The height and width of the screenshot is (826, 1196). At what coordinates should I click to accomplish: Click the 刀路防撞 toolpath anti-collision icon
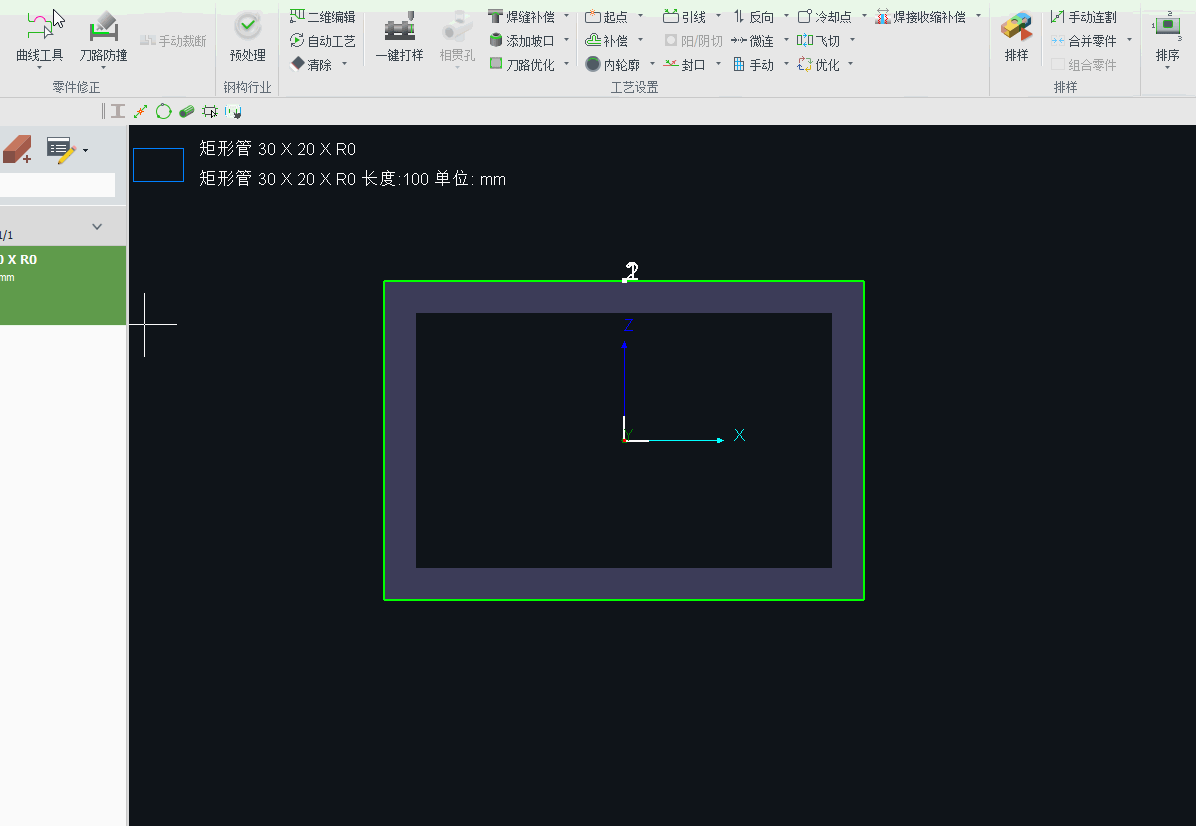pos(103,36)
